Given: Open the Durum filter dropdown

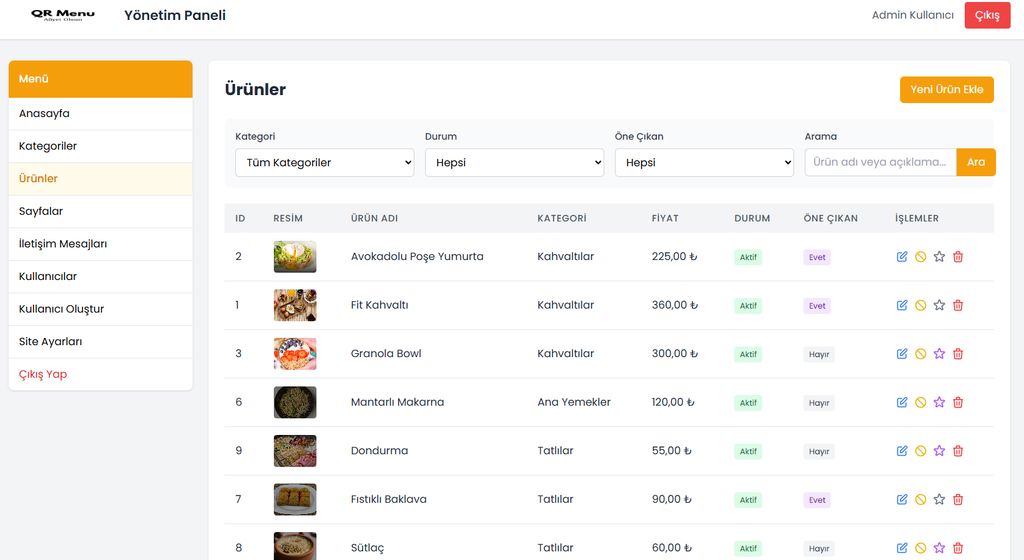Looking at the screenshot, I should (515, 163).
